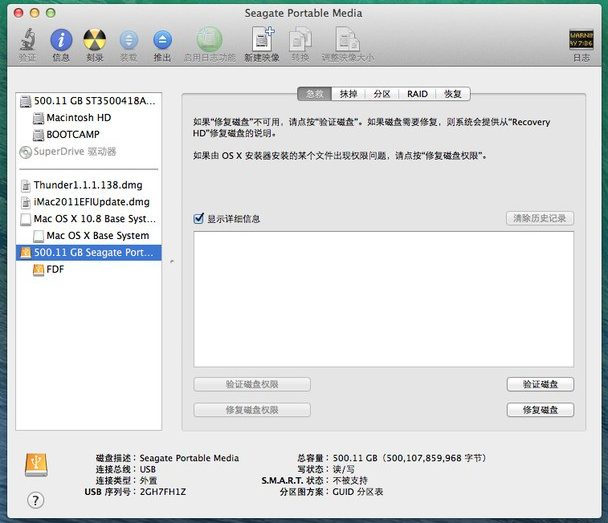Click the Burn (刻录) toolbar icon

(95, 40)
